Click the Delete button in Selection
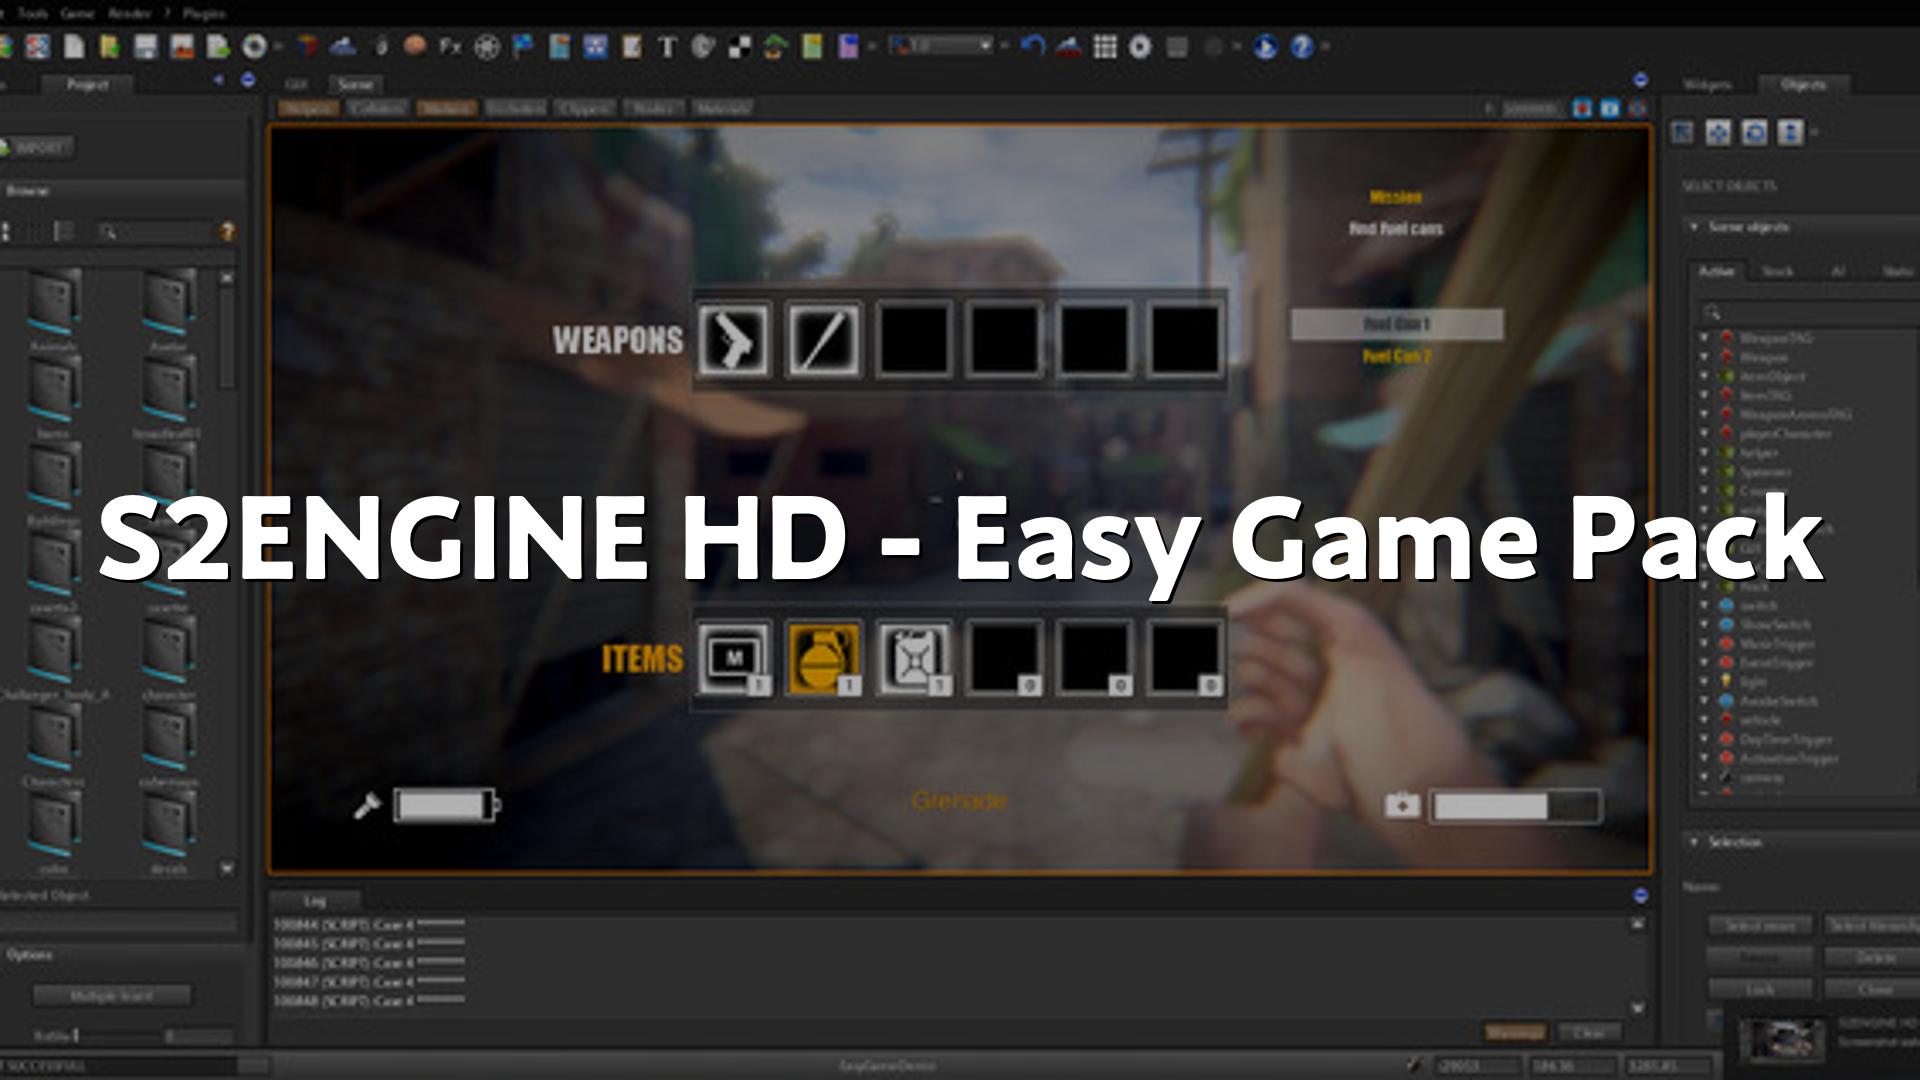This screenshot has width=1920, height=1080. [1872, 958]
